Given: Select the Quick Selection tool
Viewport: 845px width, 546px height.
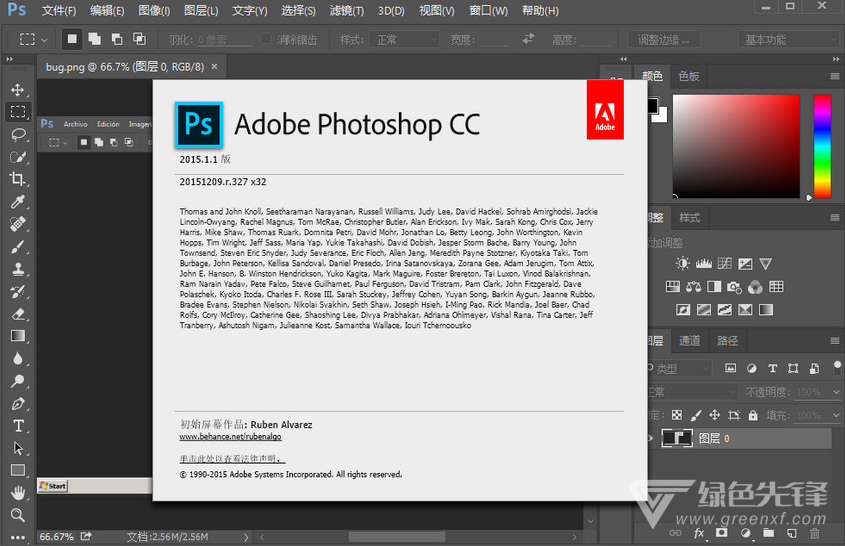Looking at the screenshot, I should pyautogui.click(x=18, y=157).
